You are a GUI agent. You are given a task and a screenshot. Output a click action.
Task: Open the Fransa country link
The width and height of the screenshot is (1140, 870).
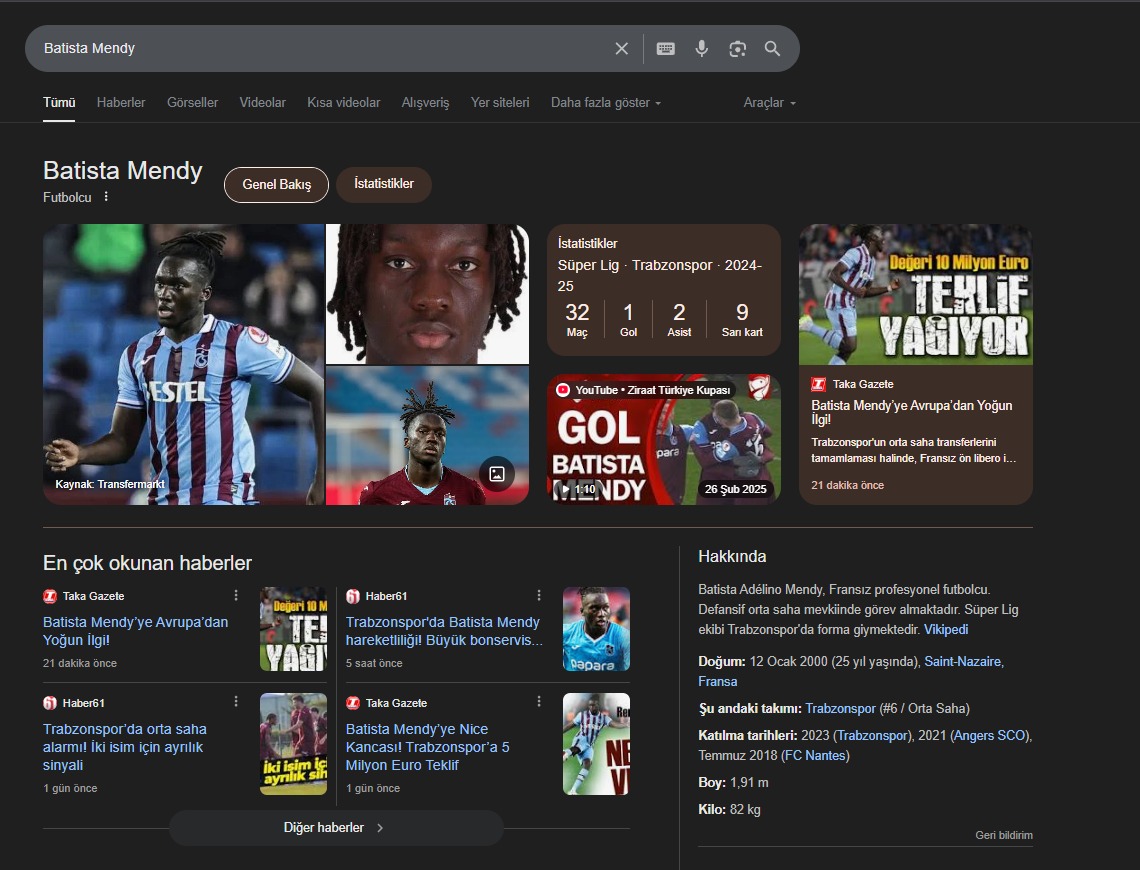point(718,682)
